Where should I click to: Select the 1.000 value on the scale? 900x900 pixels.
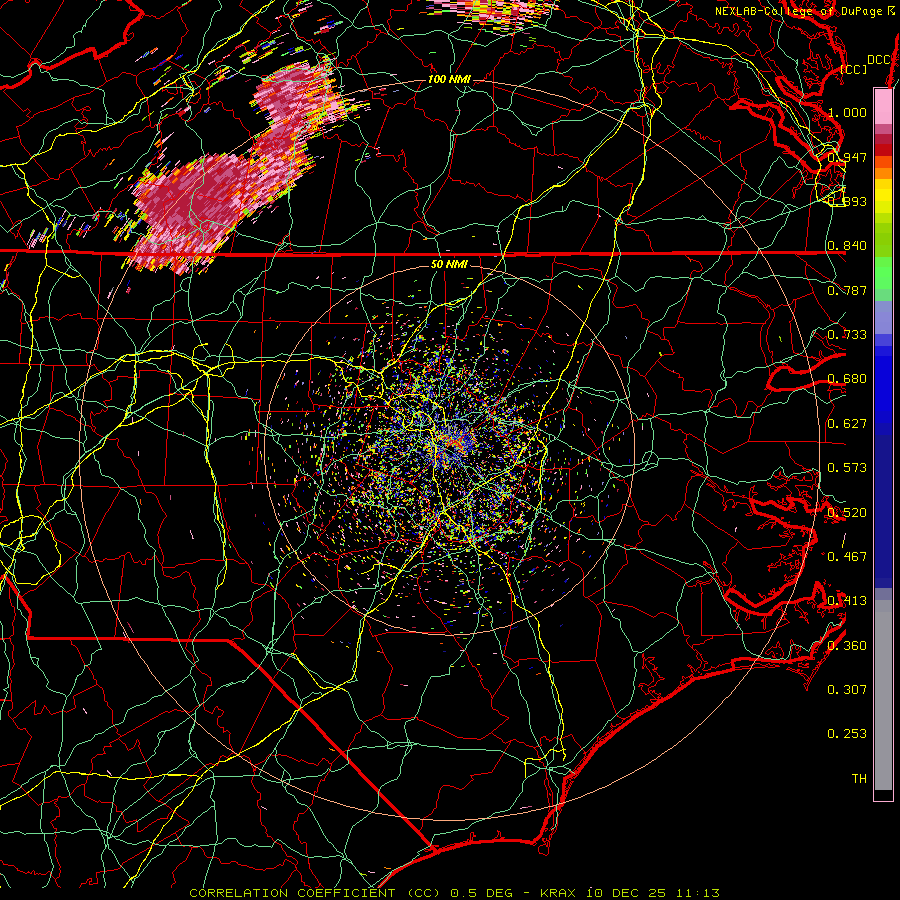[x=847, y=112]
